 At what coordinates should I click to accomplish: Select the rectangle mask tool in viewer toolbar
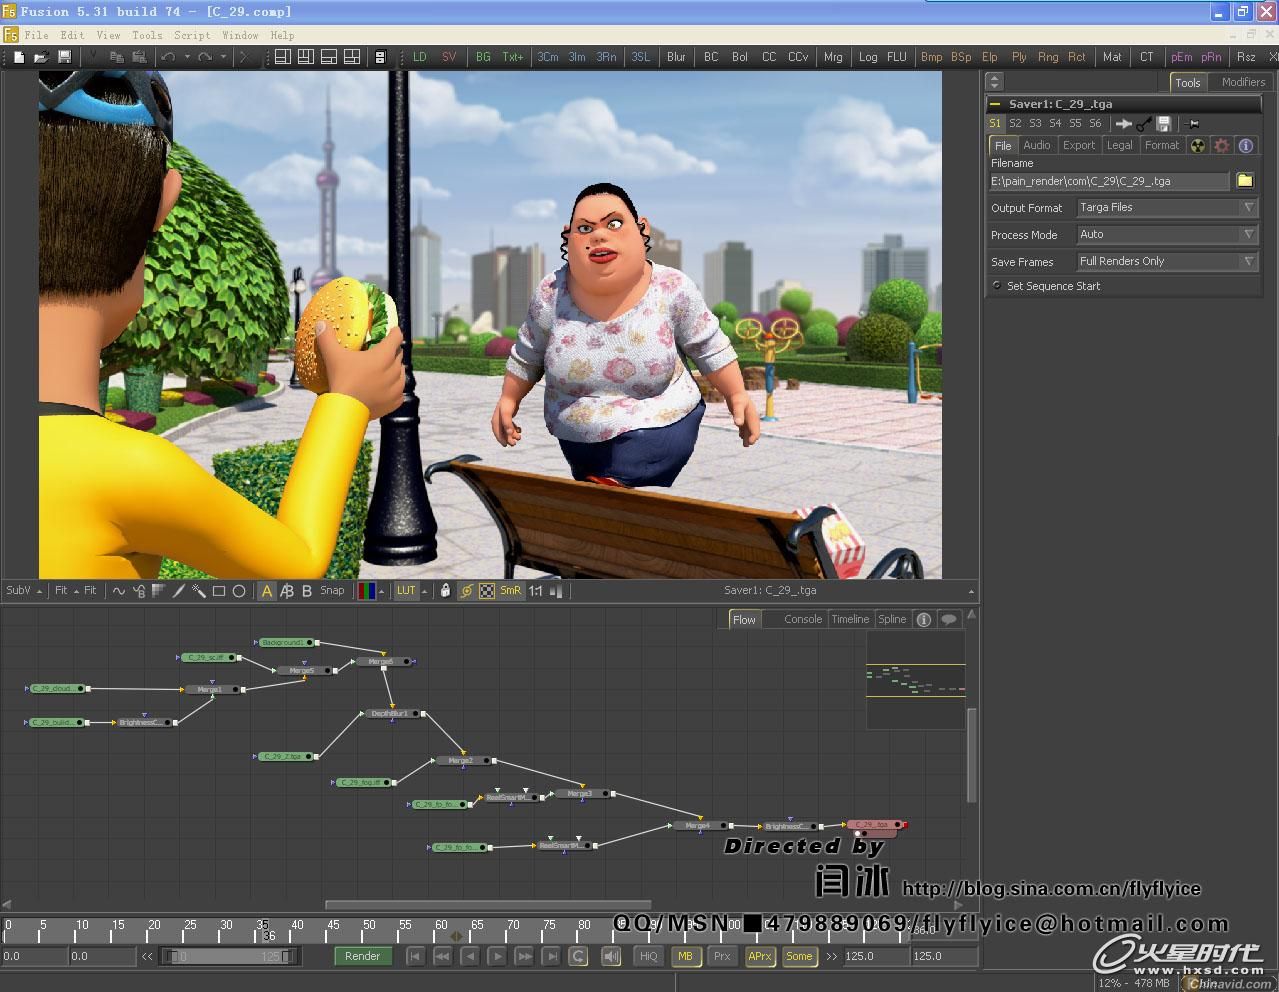[219, 591]
